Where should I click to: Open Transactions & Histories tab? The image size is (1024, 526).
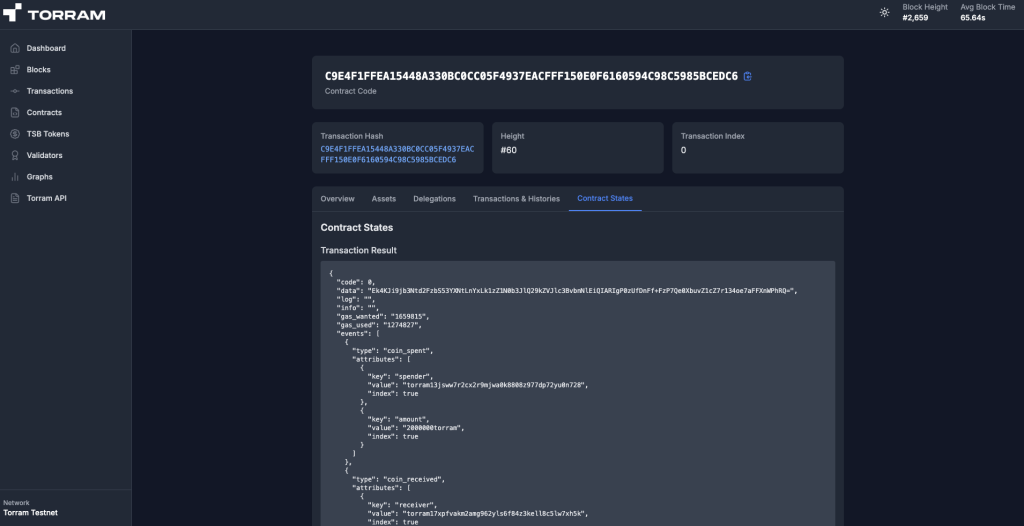(516, 199)
